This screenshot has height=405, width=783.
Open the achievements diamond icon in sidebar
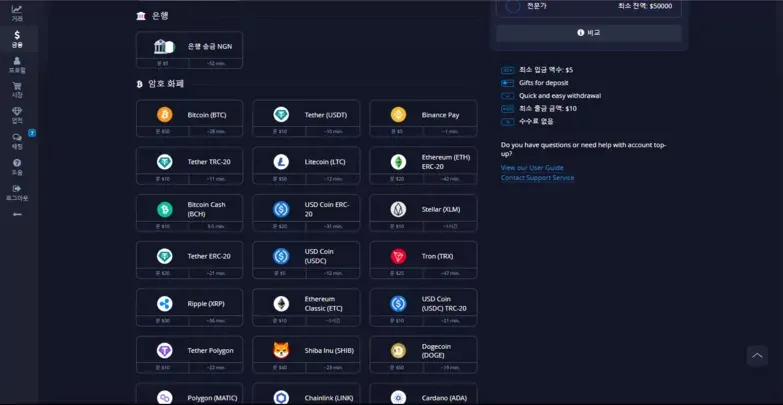[x=17, y=111]
